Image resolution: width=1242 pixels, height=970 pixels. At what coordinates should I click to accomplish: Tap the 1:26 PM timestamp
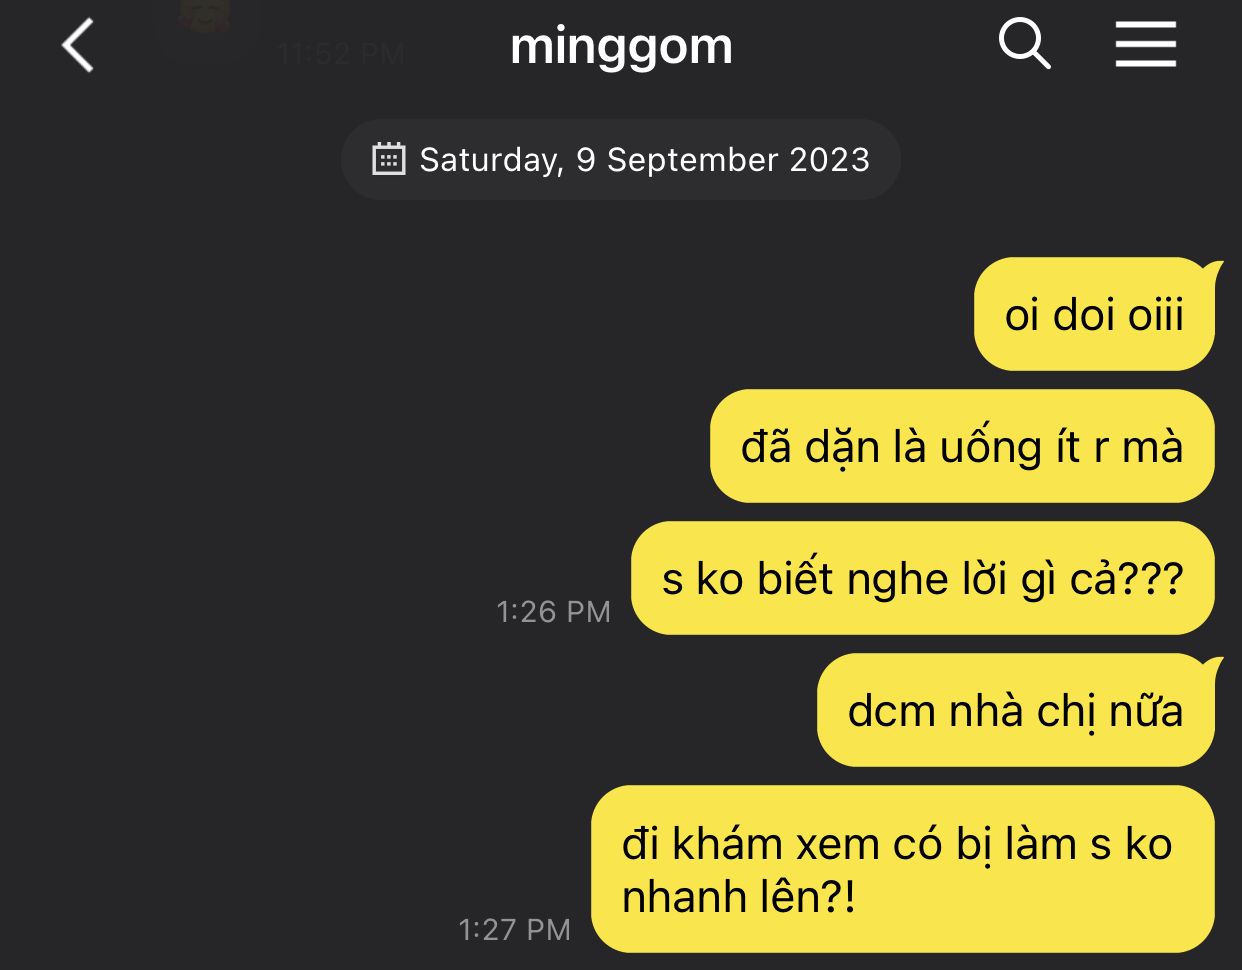click(x=553, y=611)
